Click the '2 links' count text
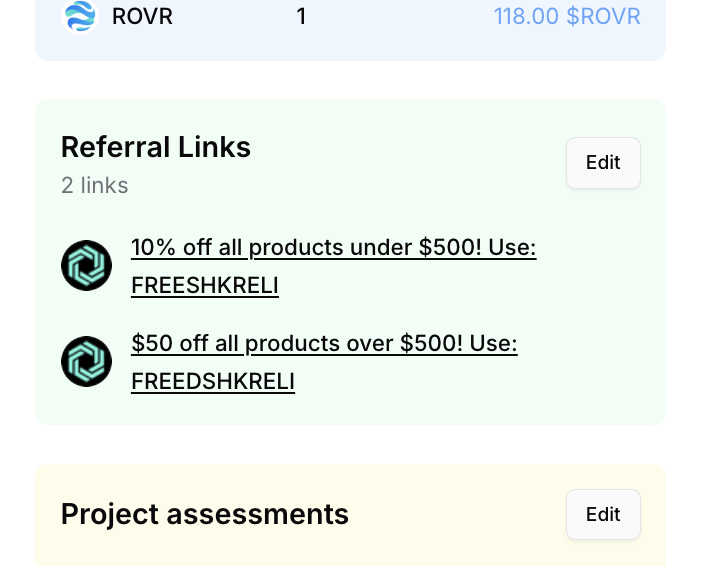 click(x=94, y=185)
